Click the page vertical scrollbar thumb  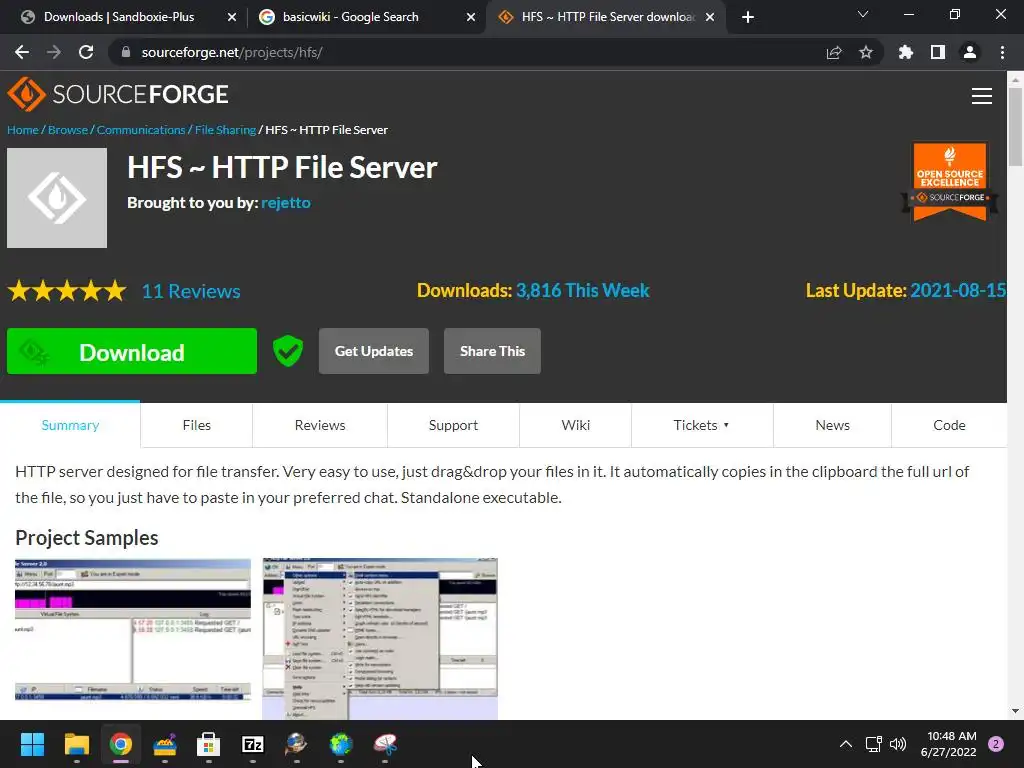1015,127
